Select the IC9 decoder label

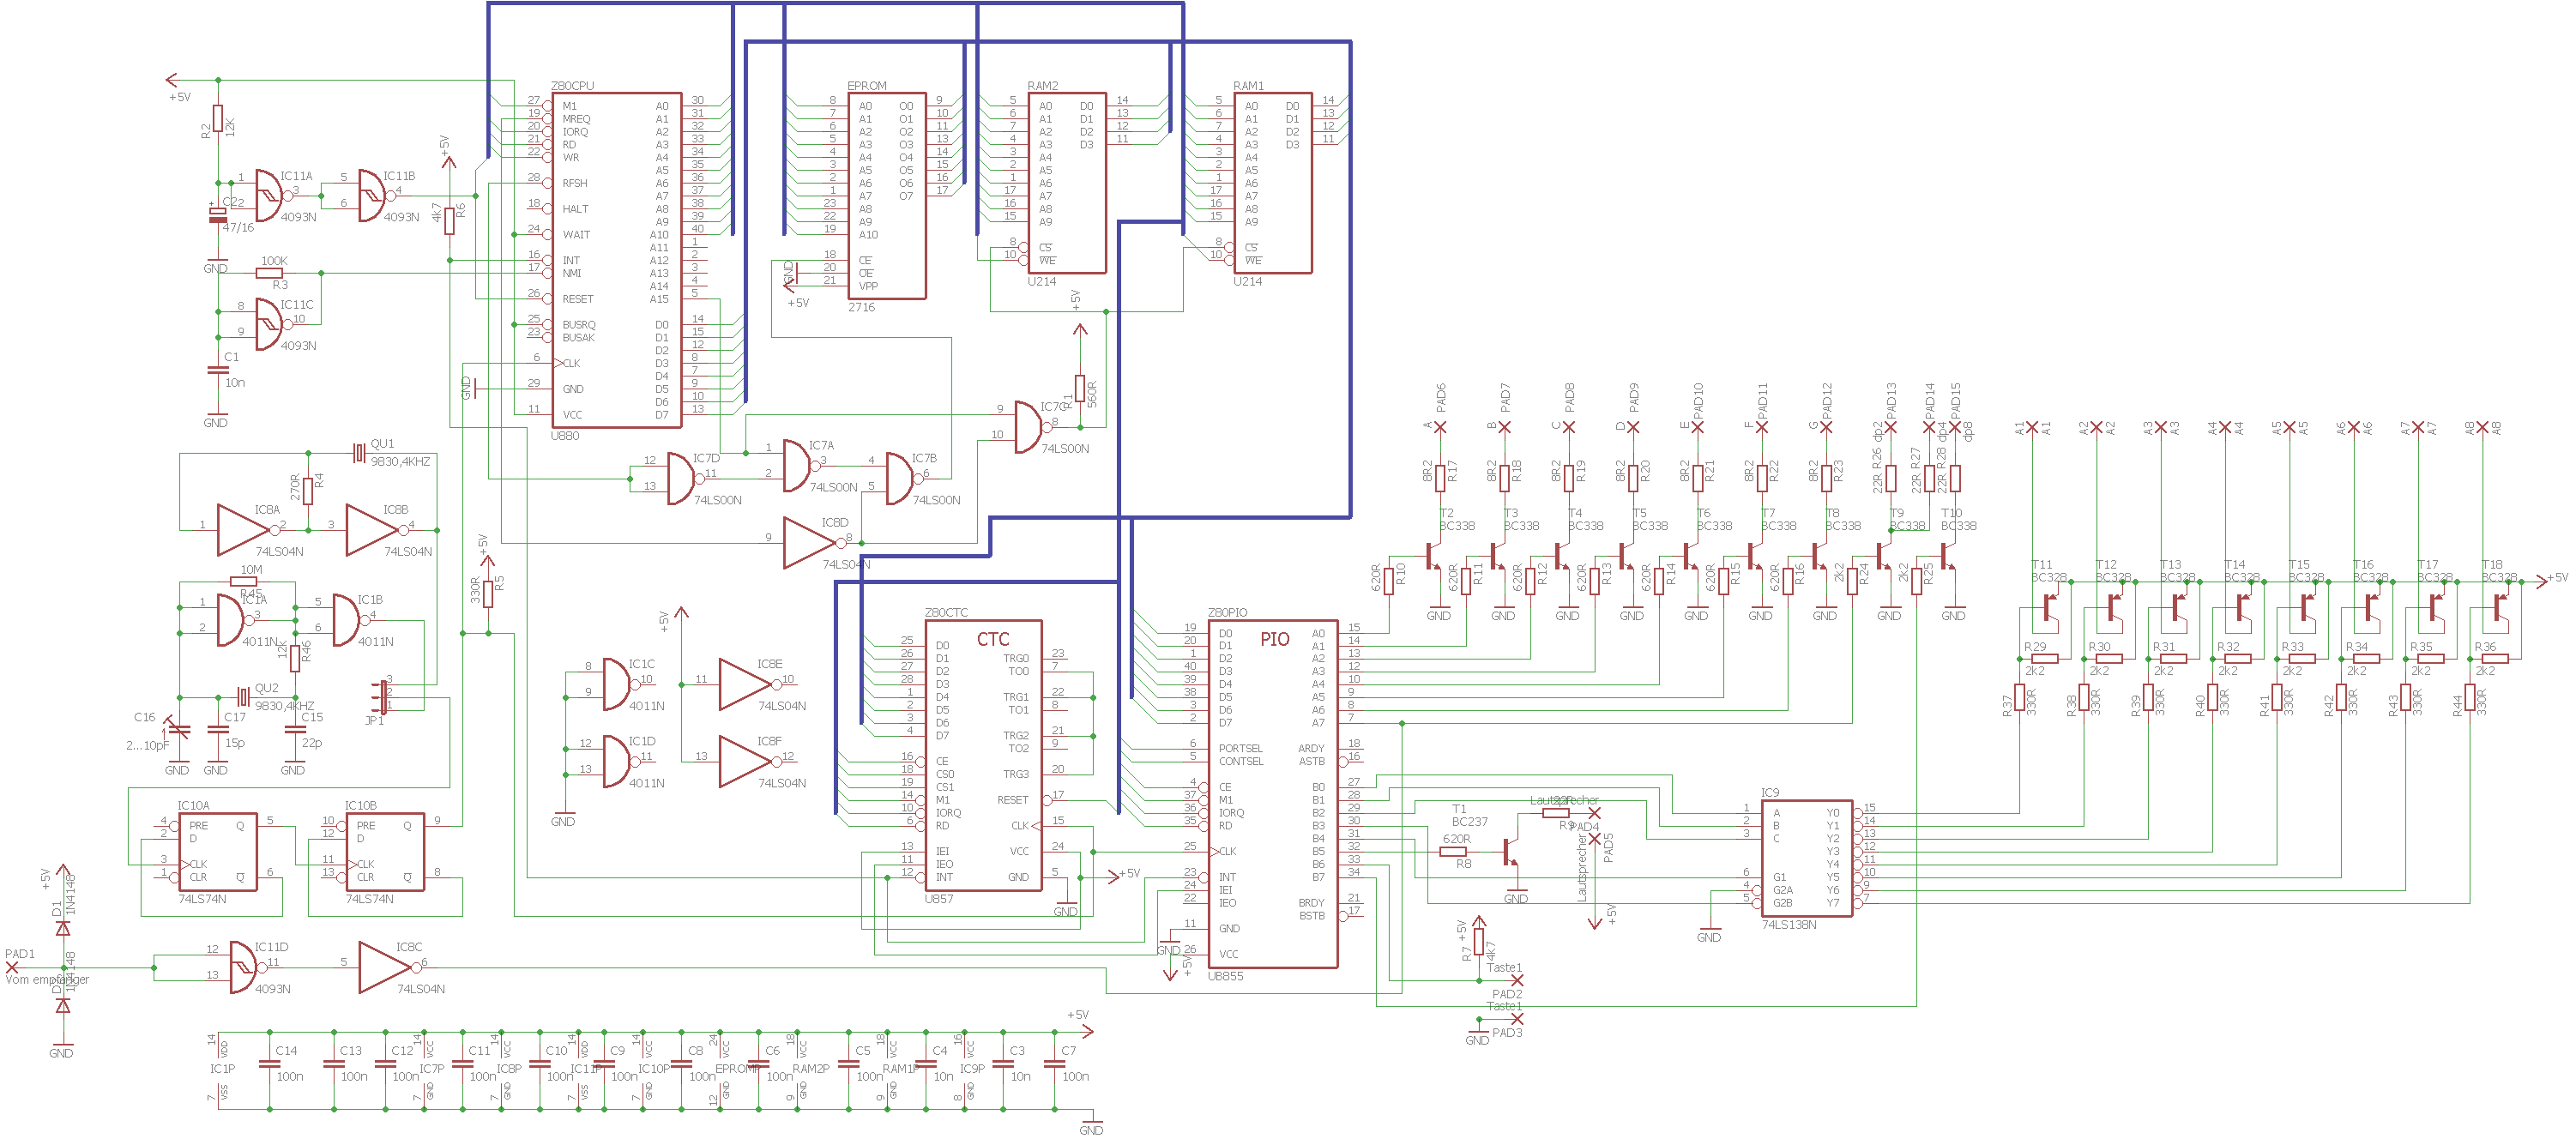pos(1770,792)
